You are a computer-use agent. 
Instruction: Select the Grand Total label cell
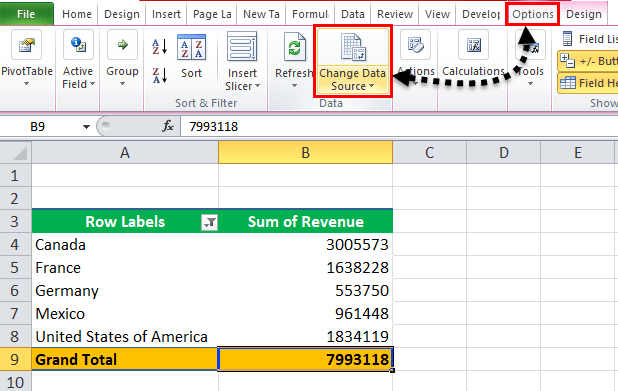coord(125,359)
